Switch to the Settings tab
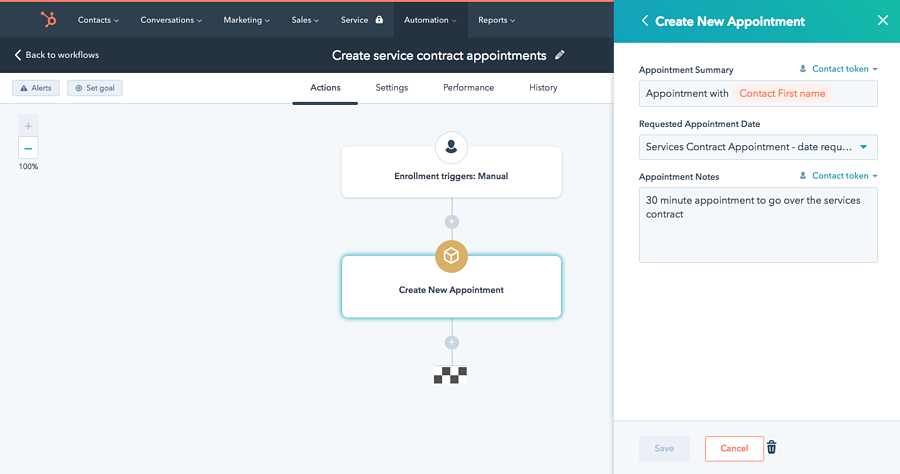Viewport: 900px width, 474px height. (x=391, y=88)
